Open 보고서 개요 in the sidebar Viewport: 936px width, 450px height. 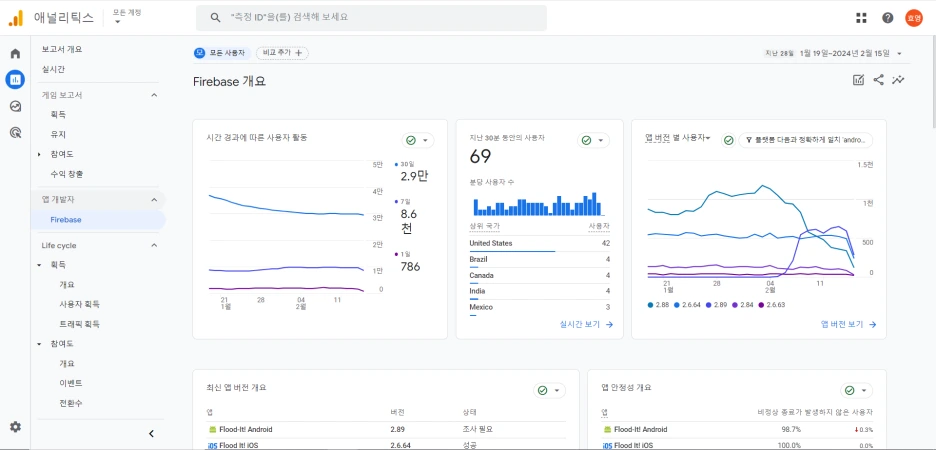[62, 50]
